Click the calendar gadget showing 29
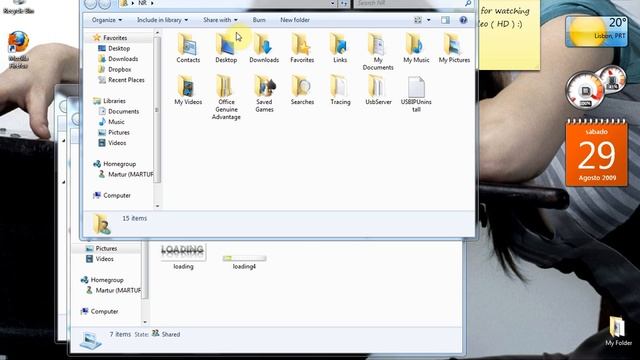Screen dimensions: 640x360 596,153
